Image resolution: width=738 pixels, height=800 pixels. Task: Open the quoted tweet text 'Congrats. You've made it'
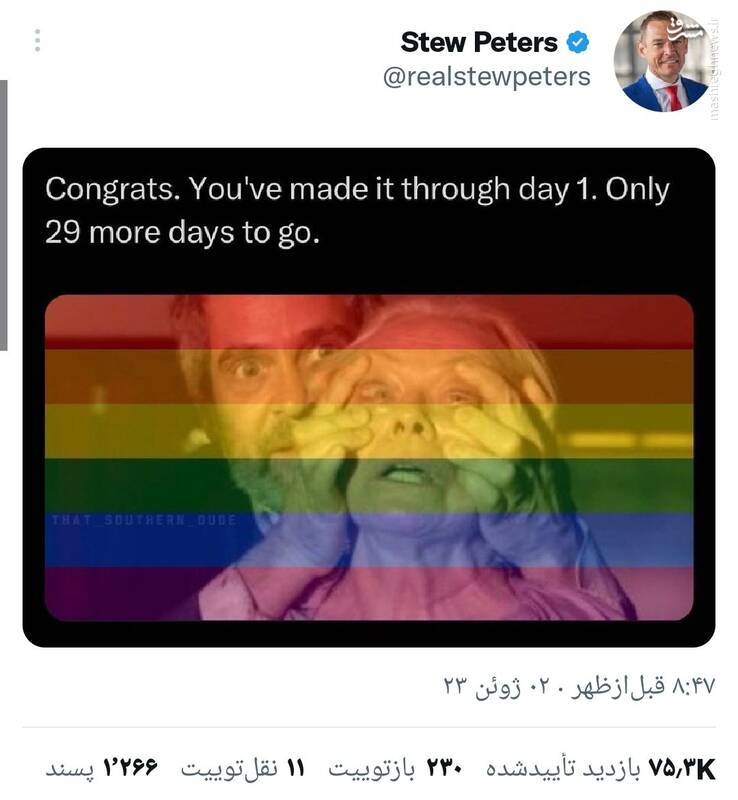(357, 189)
